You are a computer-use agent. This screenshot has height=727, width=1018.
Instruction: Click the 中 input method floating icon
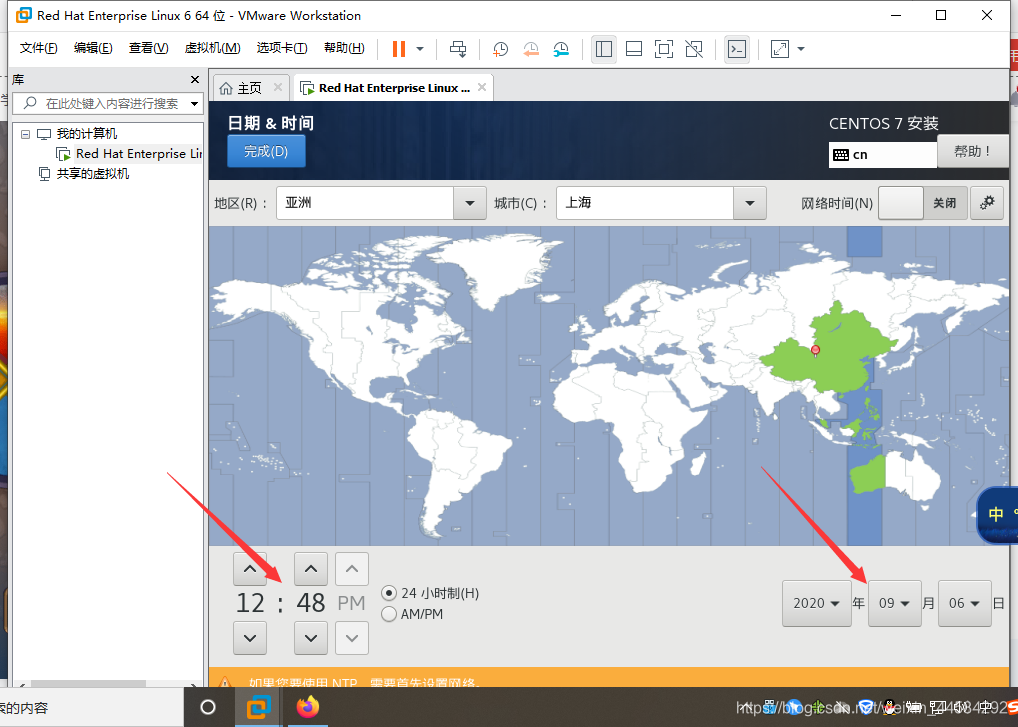point(998,515)
